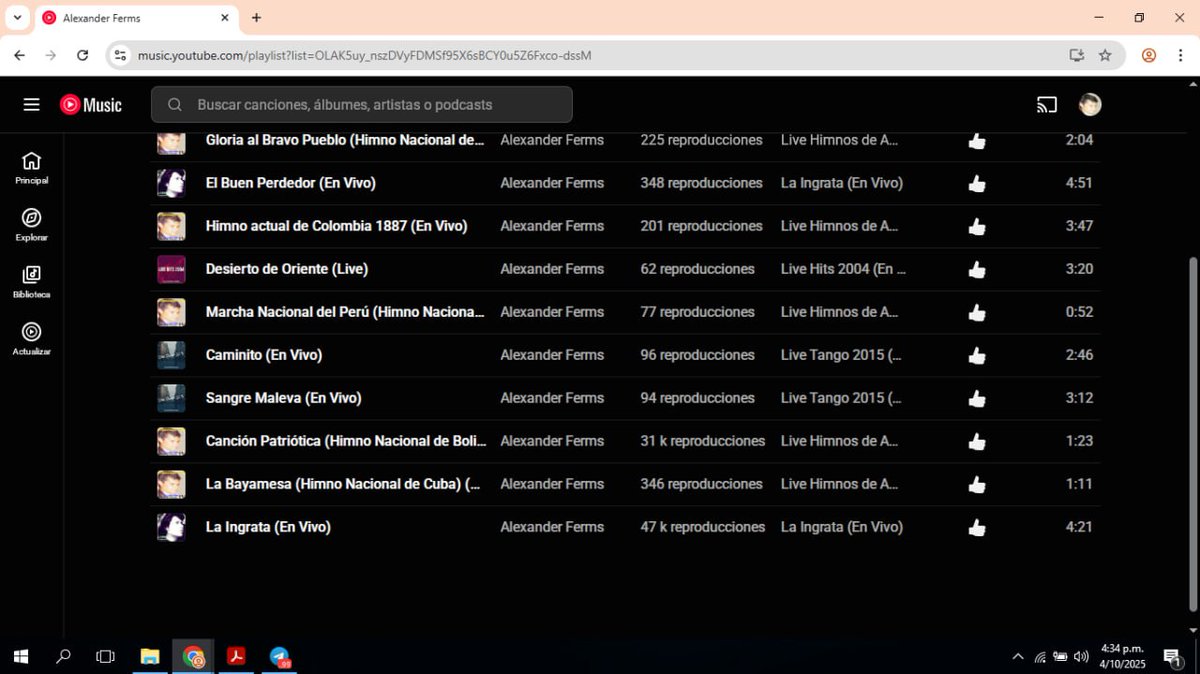Screen dimensions: 1200x674
Task: Open a new browser tab
Action: (256, 18)
